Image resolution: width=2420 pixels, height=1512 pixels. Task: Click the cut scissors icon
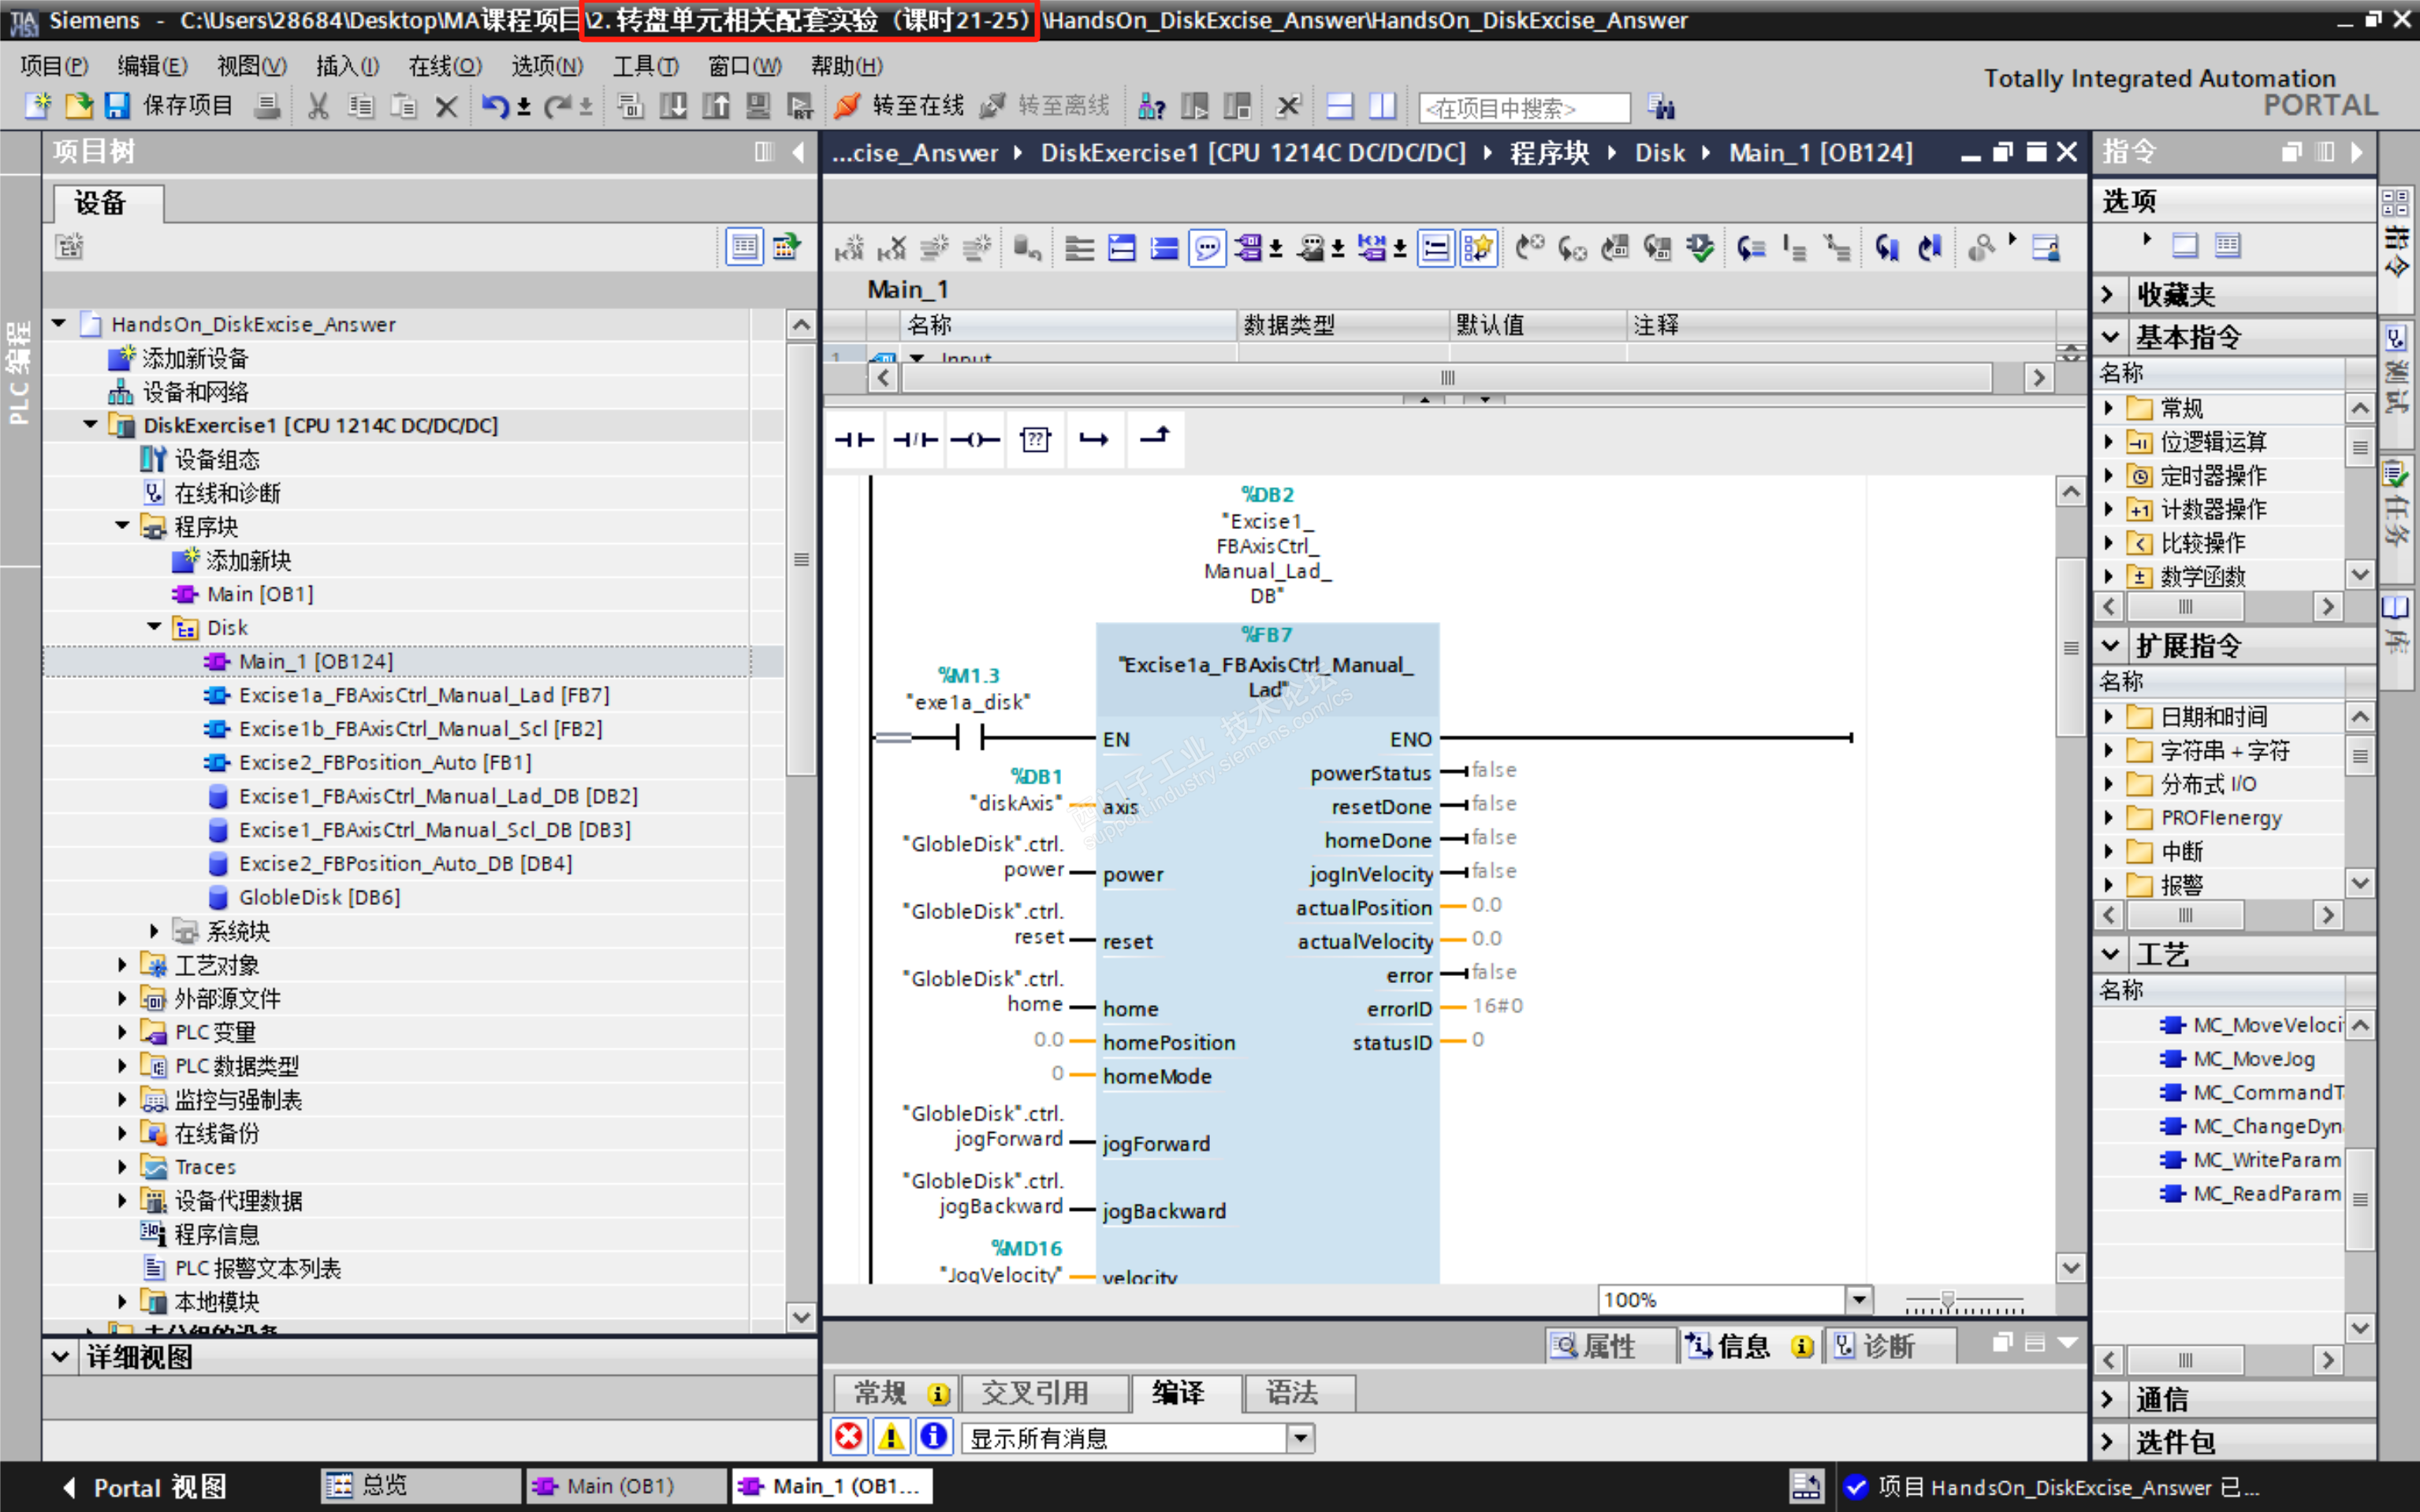click(x=318, y=106)
